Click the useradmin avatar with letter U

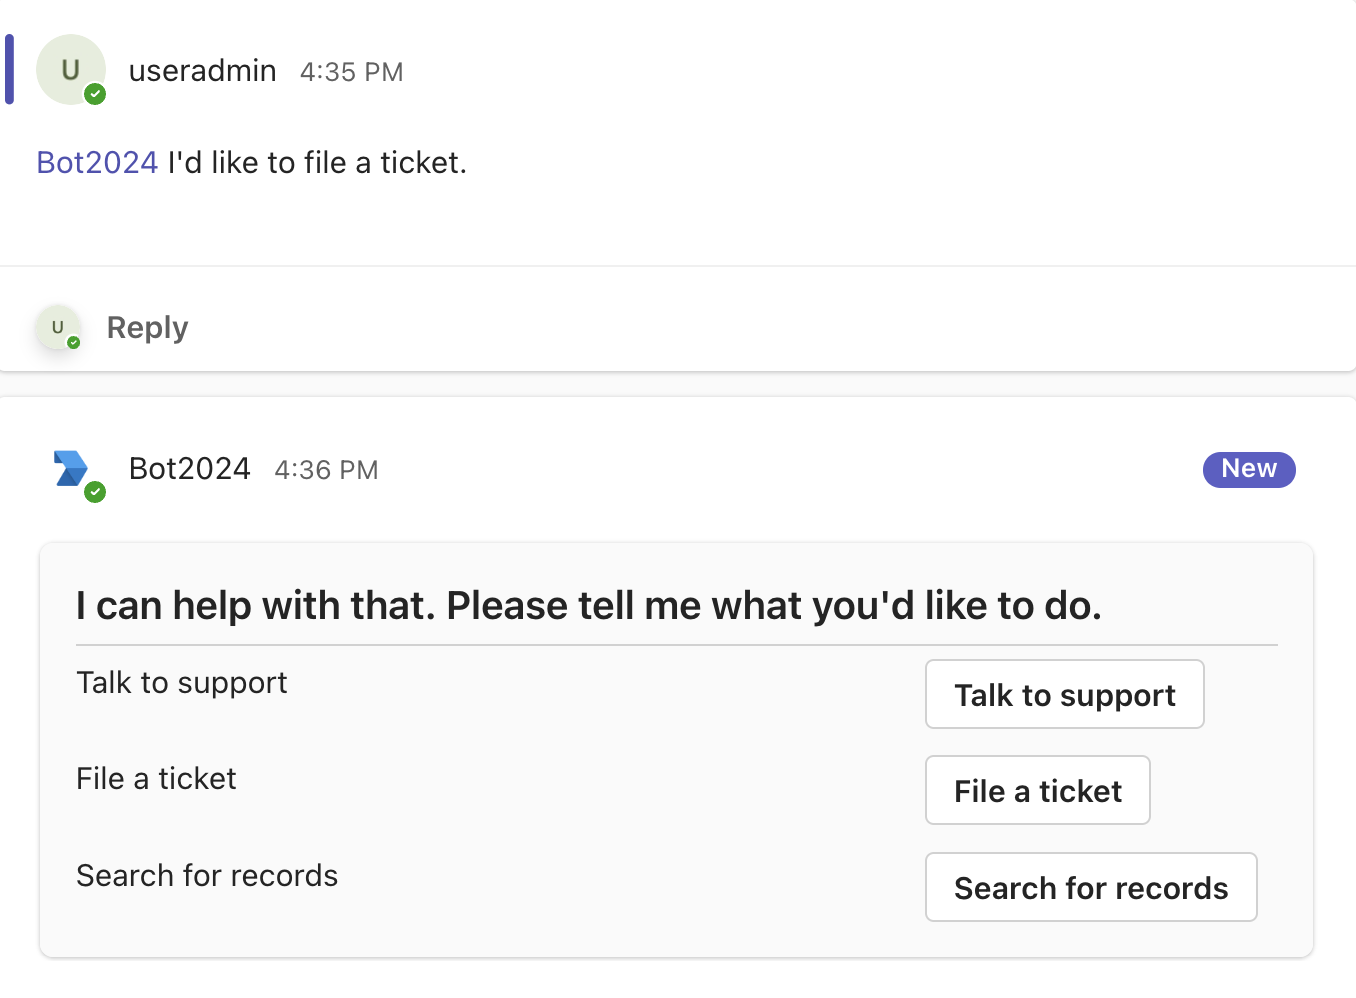point(70,69)
